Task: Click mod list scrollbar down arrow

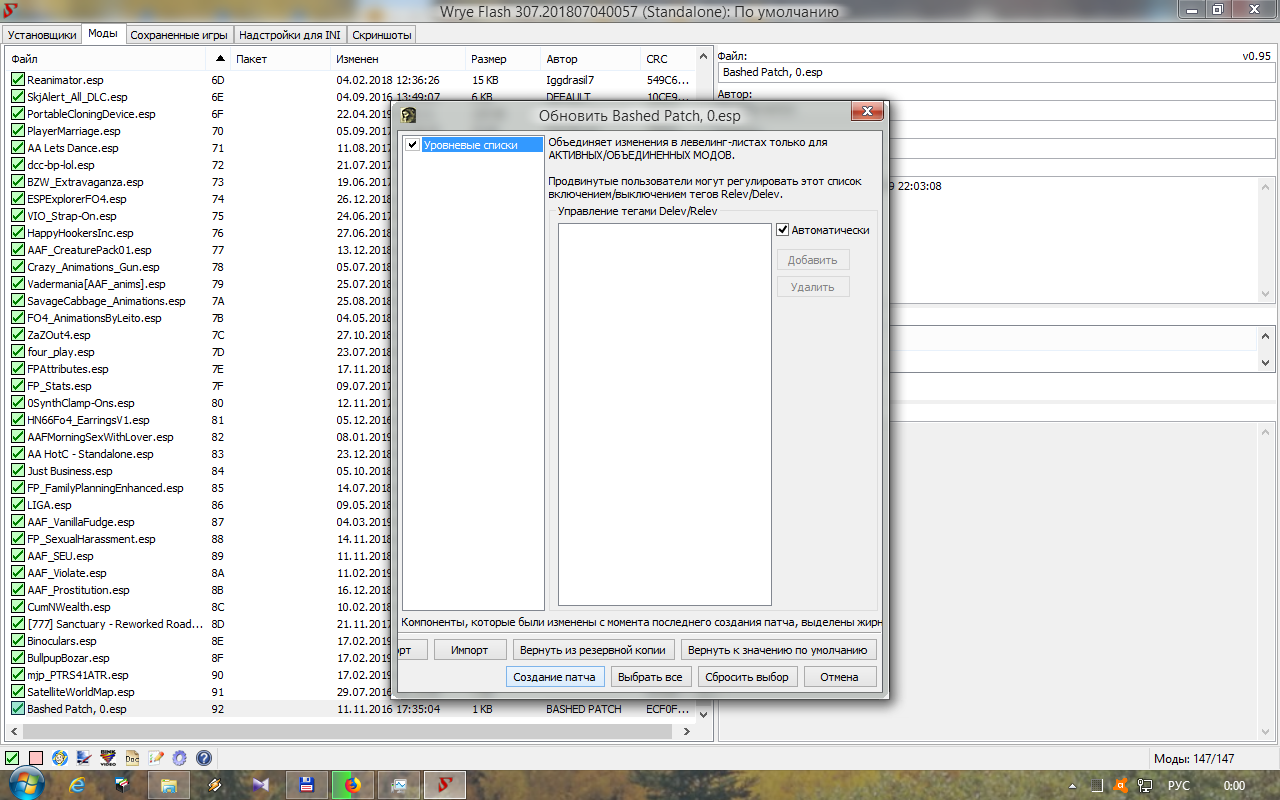Action: (703, 714)
